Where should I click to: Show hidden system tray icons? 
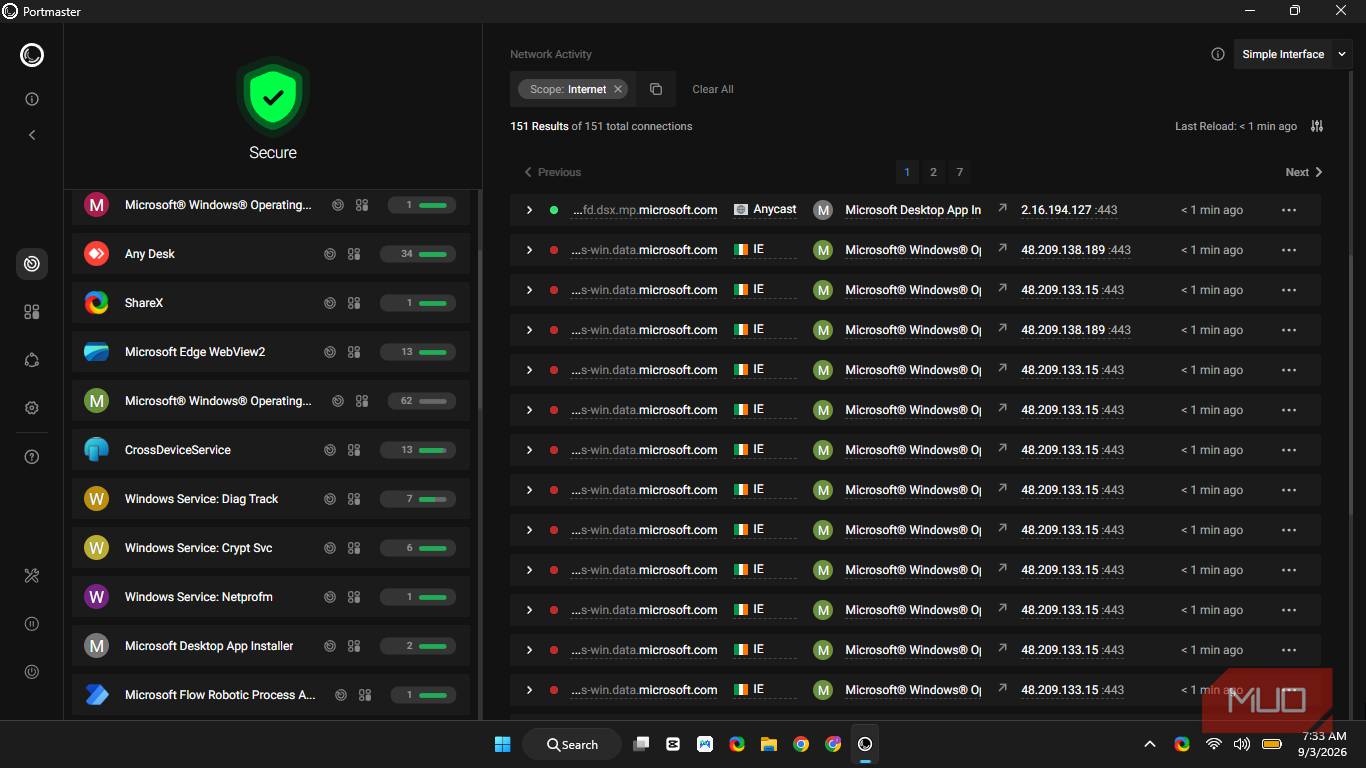(x=1150, y=744)
